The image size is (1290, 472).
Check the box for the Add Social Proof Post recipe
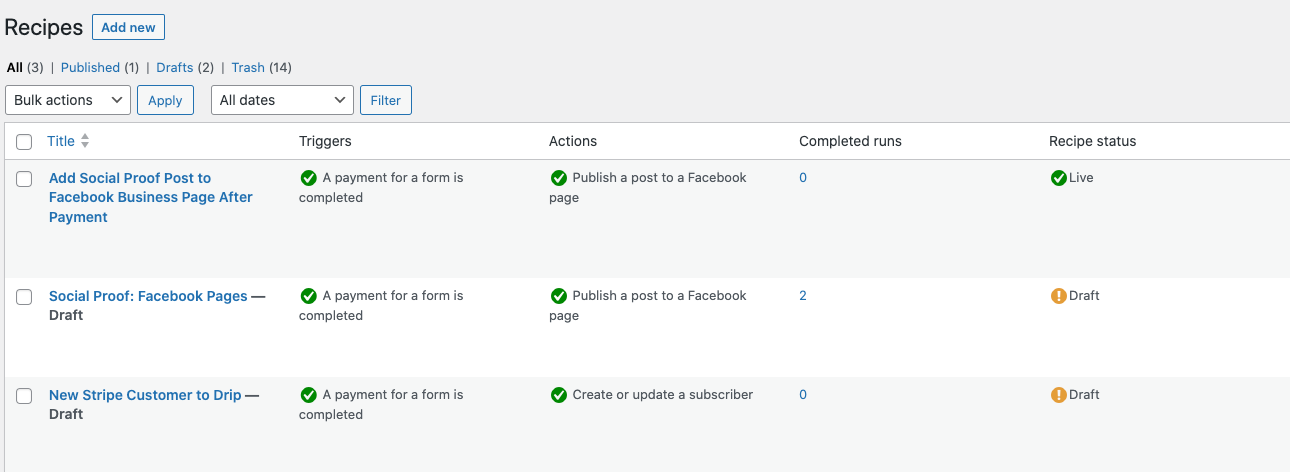24,179
